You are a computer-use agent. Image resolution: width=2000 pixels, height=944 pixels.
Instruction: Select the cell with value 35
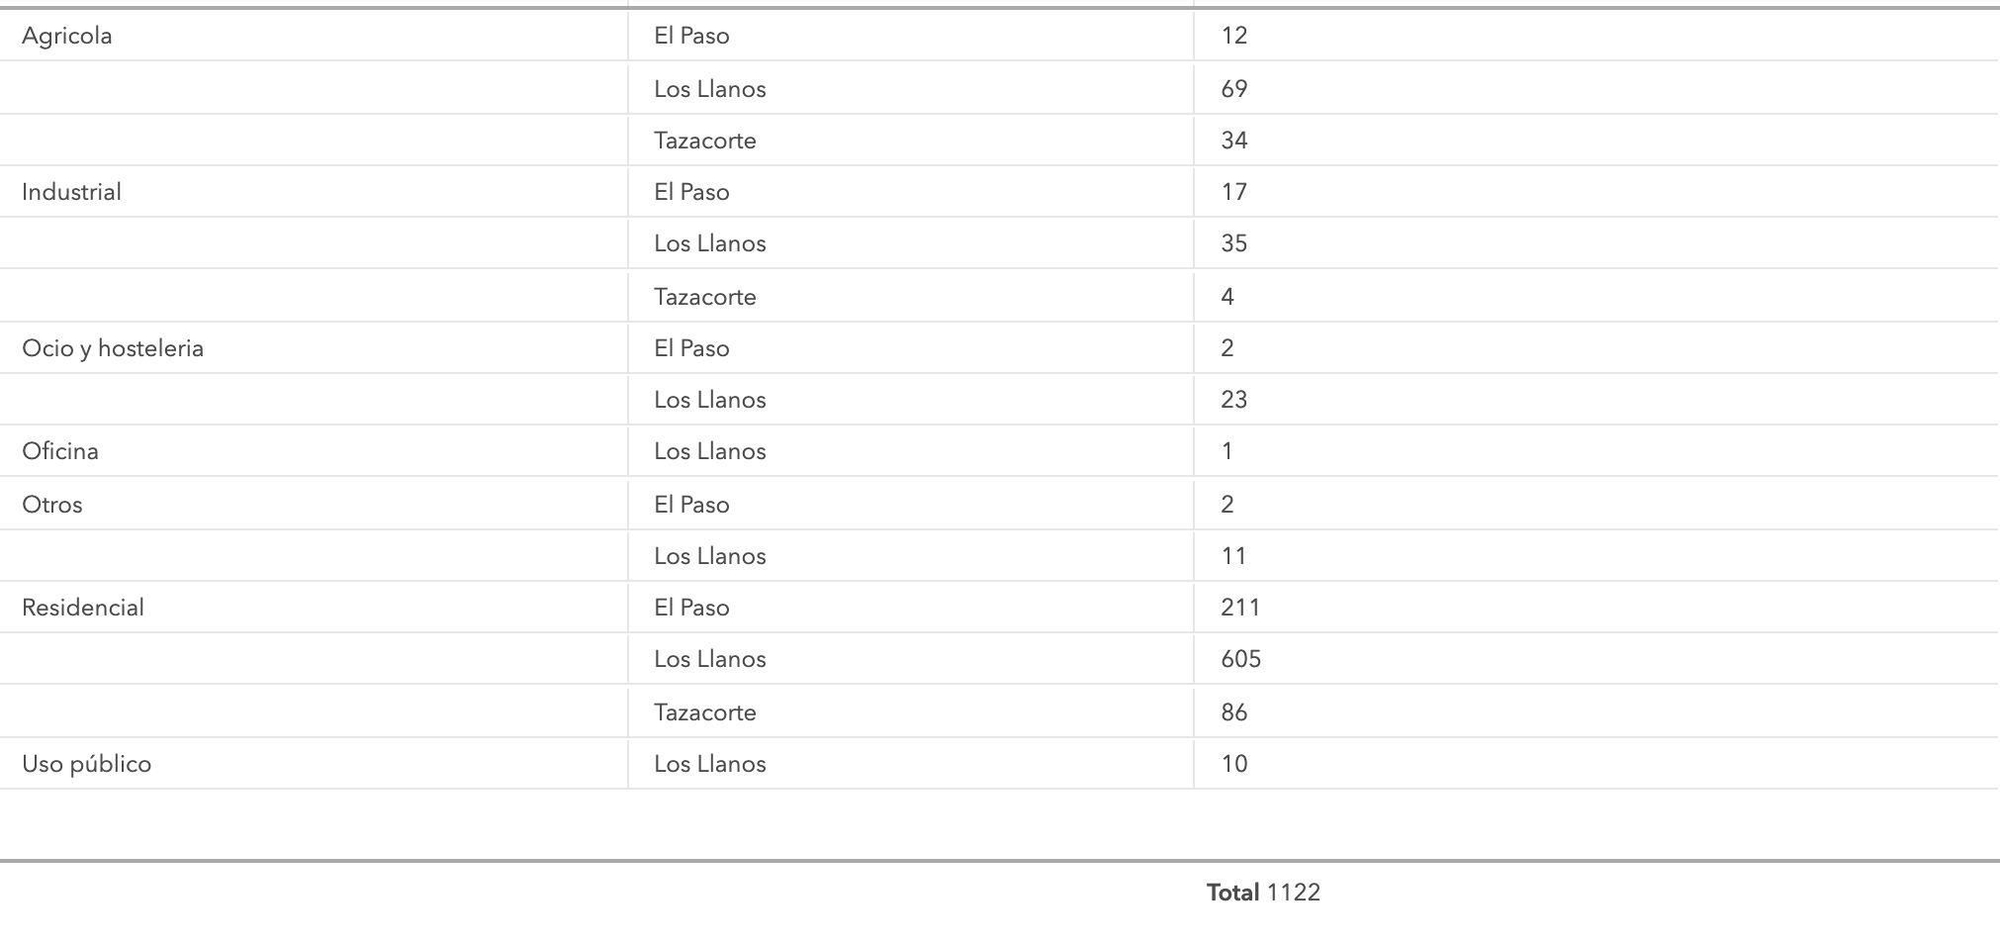[1234, 244]
